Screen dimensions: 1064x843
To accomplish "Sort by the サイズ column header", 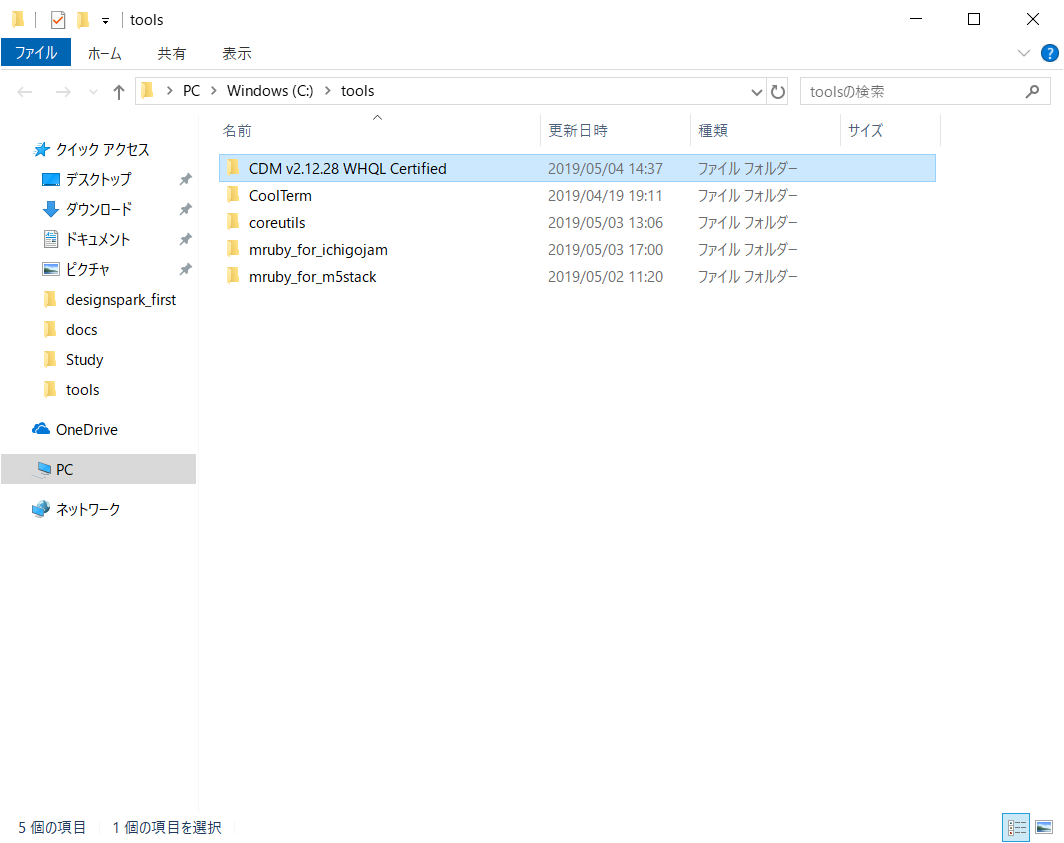I will pos(865,130).
